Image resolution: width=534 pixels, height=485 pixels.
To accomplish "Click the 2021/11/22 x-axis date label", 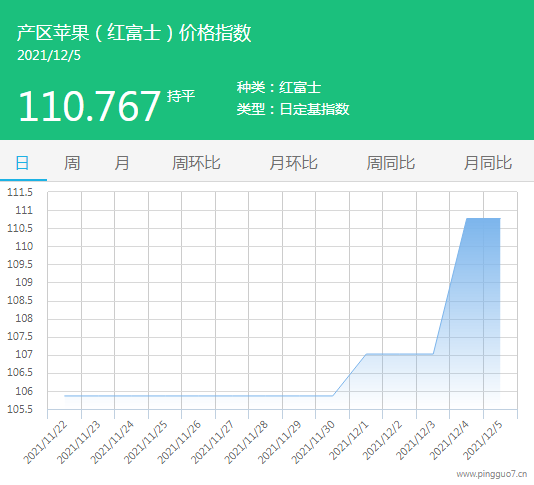I will (46, 442).
